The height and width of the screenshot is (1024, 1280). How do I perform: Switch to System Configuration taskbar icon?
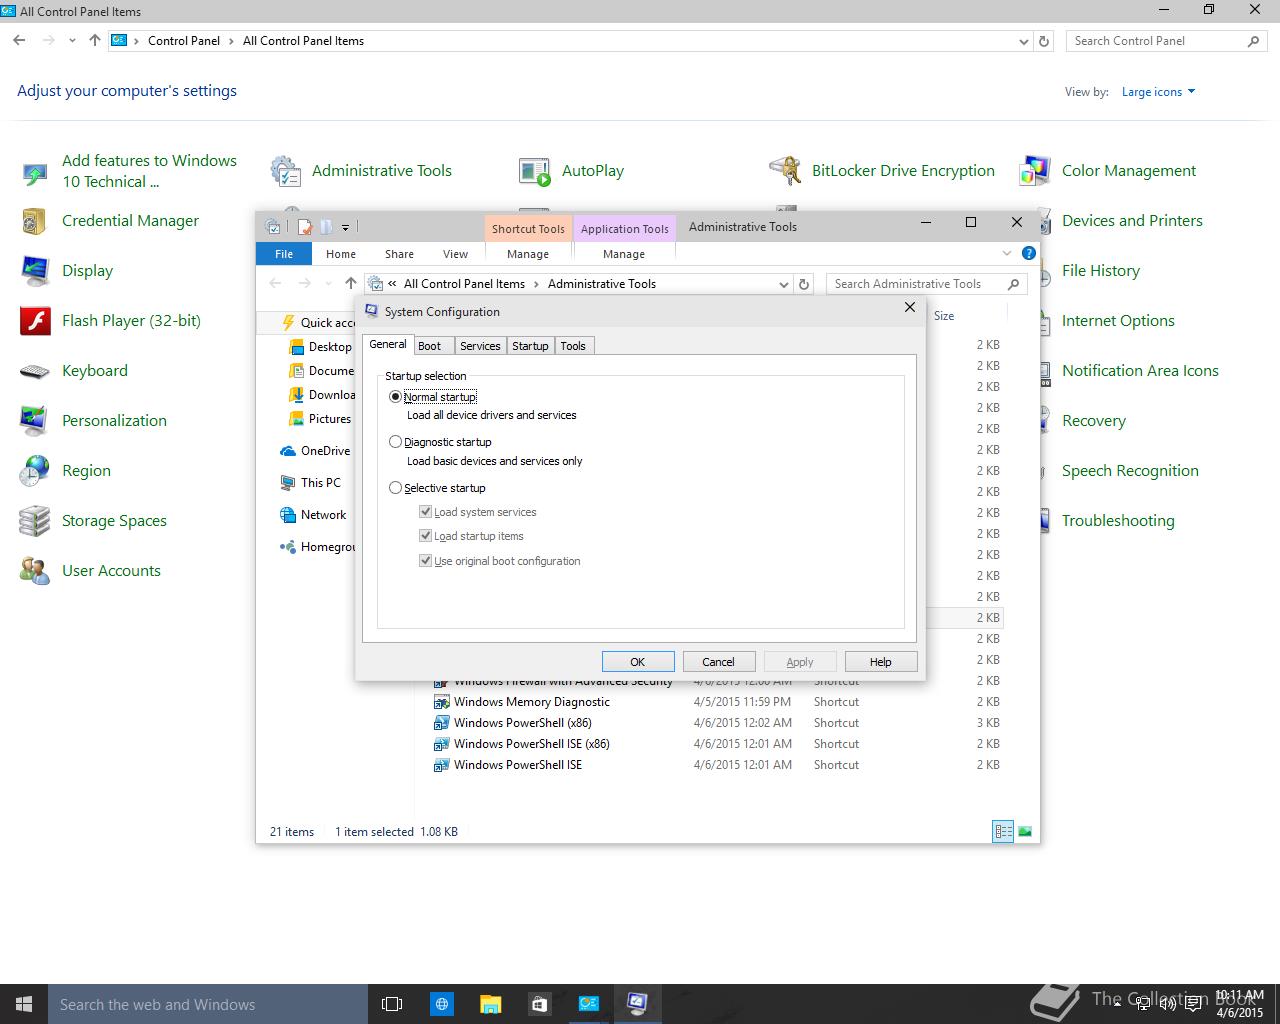[637, 1004]
